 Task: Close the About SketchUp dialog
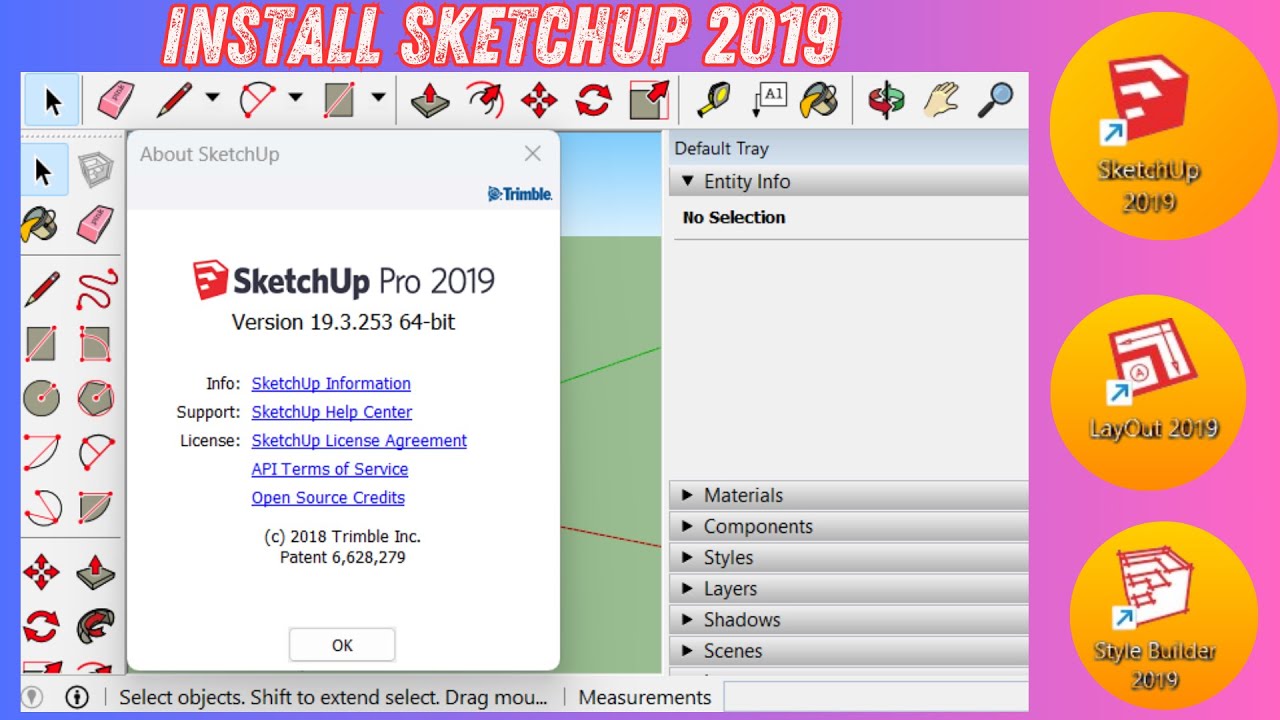(533, 153)
